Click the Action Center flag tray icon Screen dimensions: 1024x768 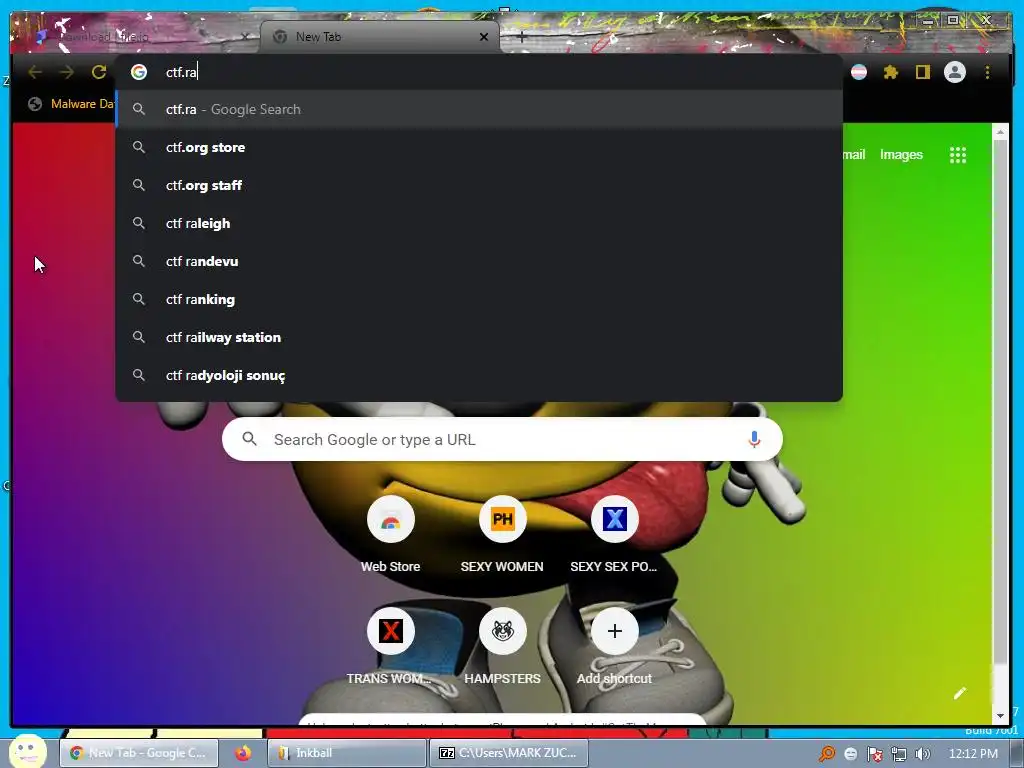pos(875,754)
